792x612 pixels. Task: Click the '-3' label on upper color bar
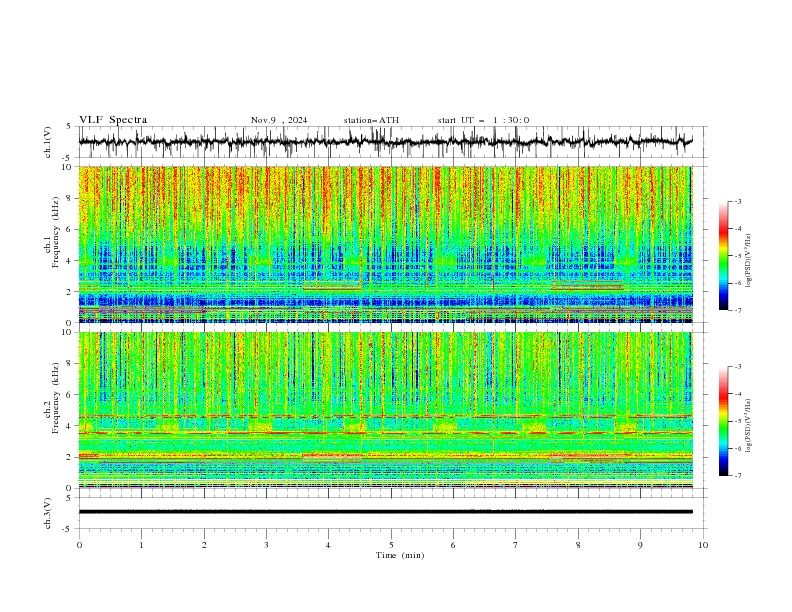point(737,201)
